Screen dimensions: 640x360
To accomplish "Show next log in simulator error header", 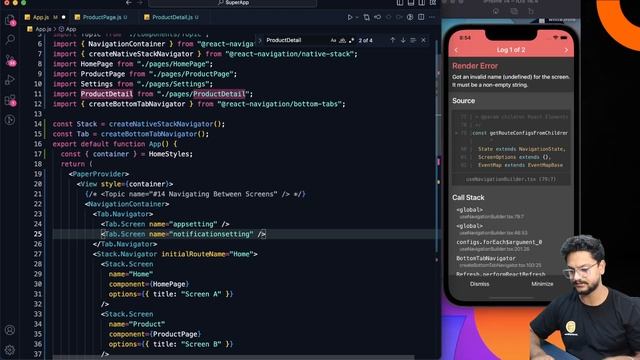I will click(566, 50).
